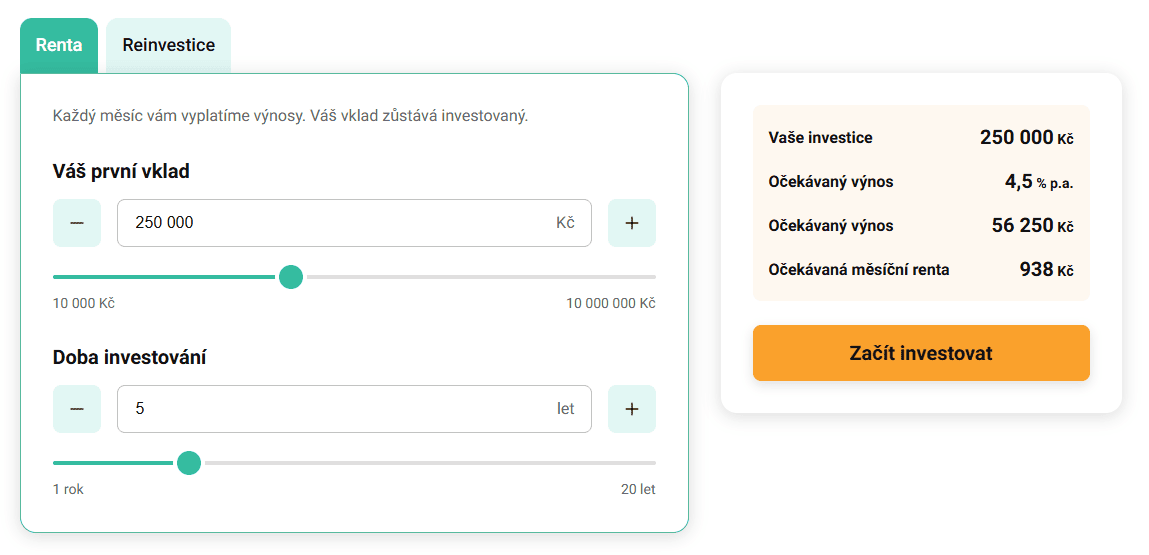
Task: Click the 4,5 % p.a. yield value
Action: point(1038,182)
